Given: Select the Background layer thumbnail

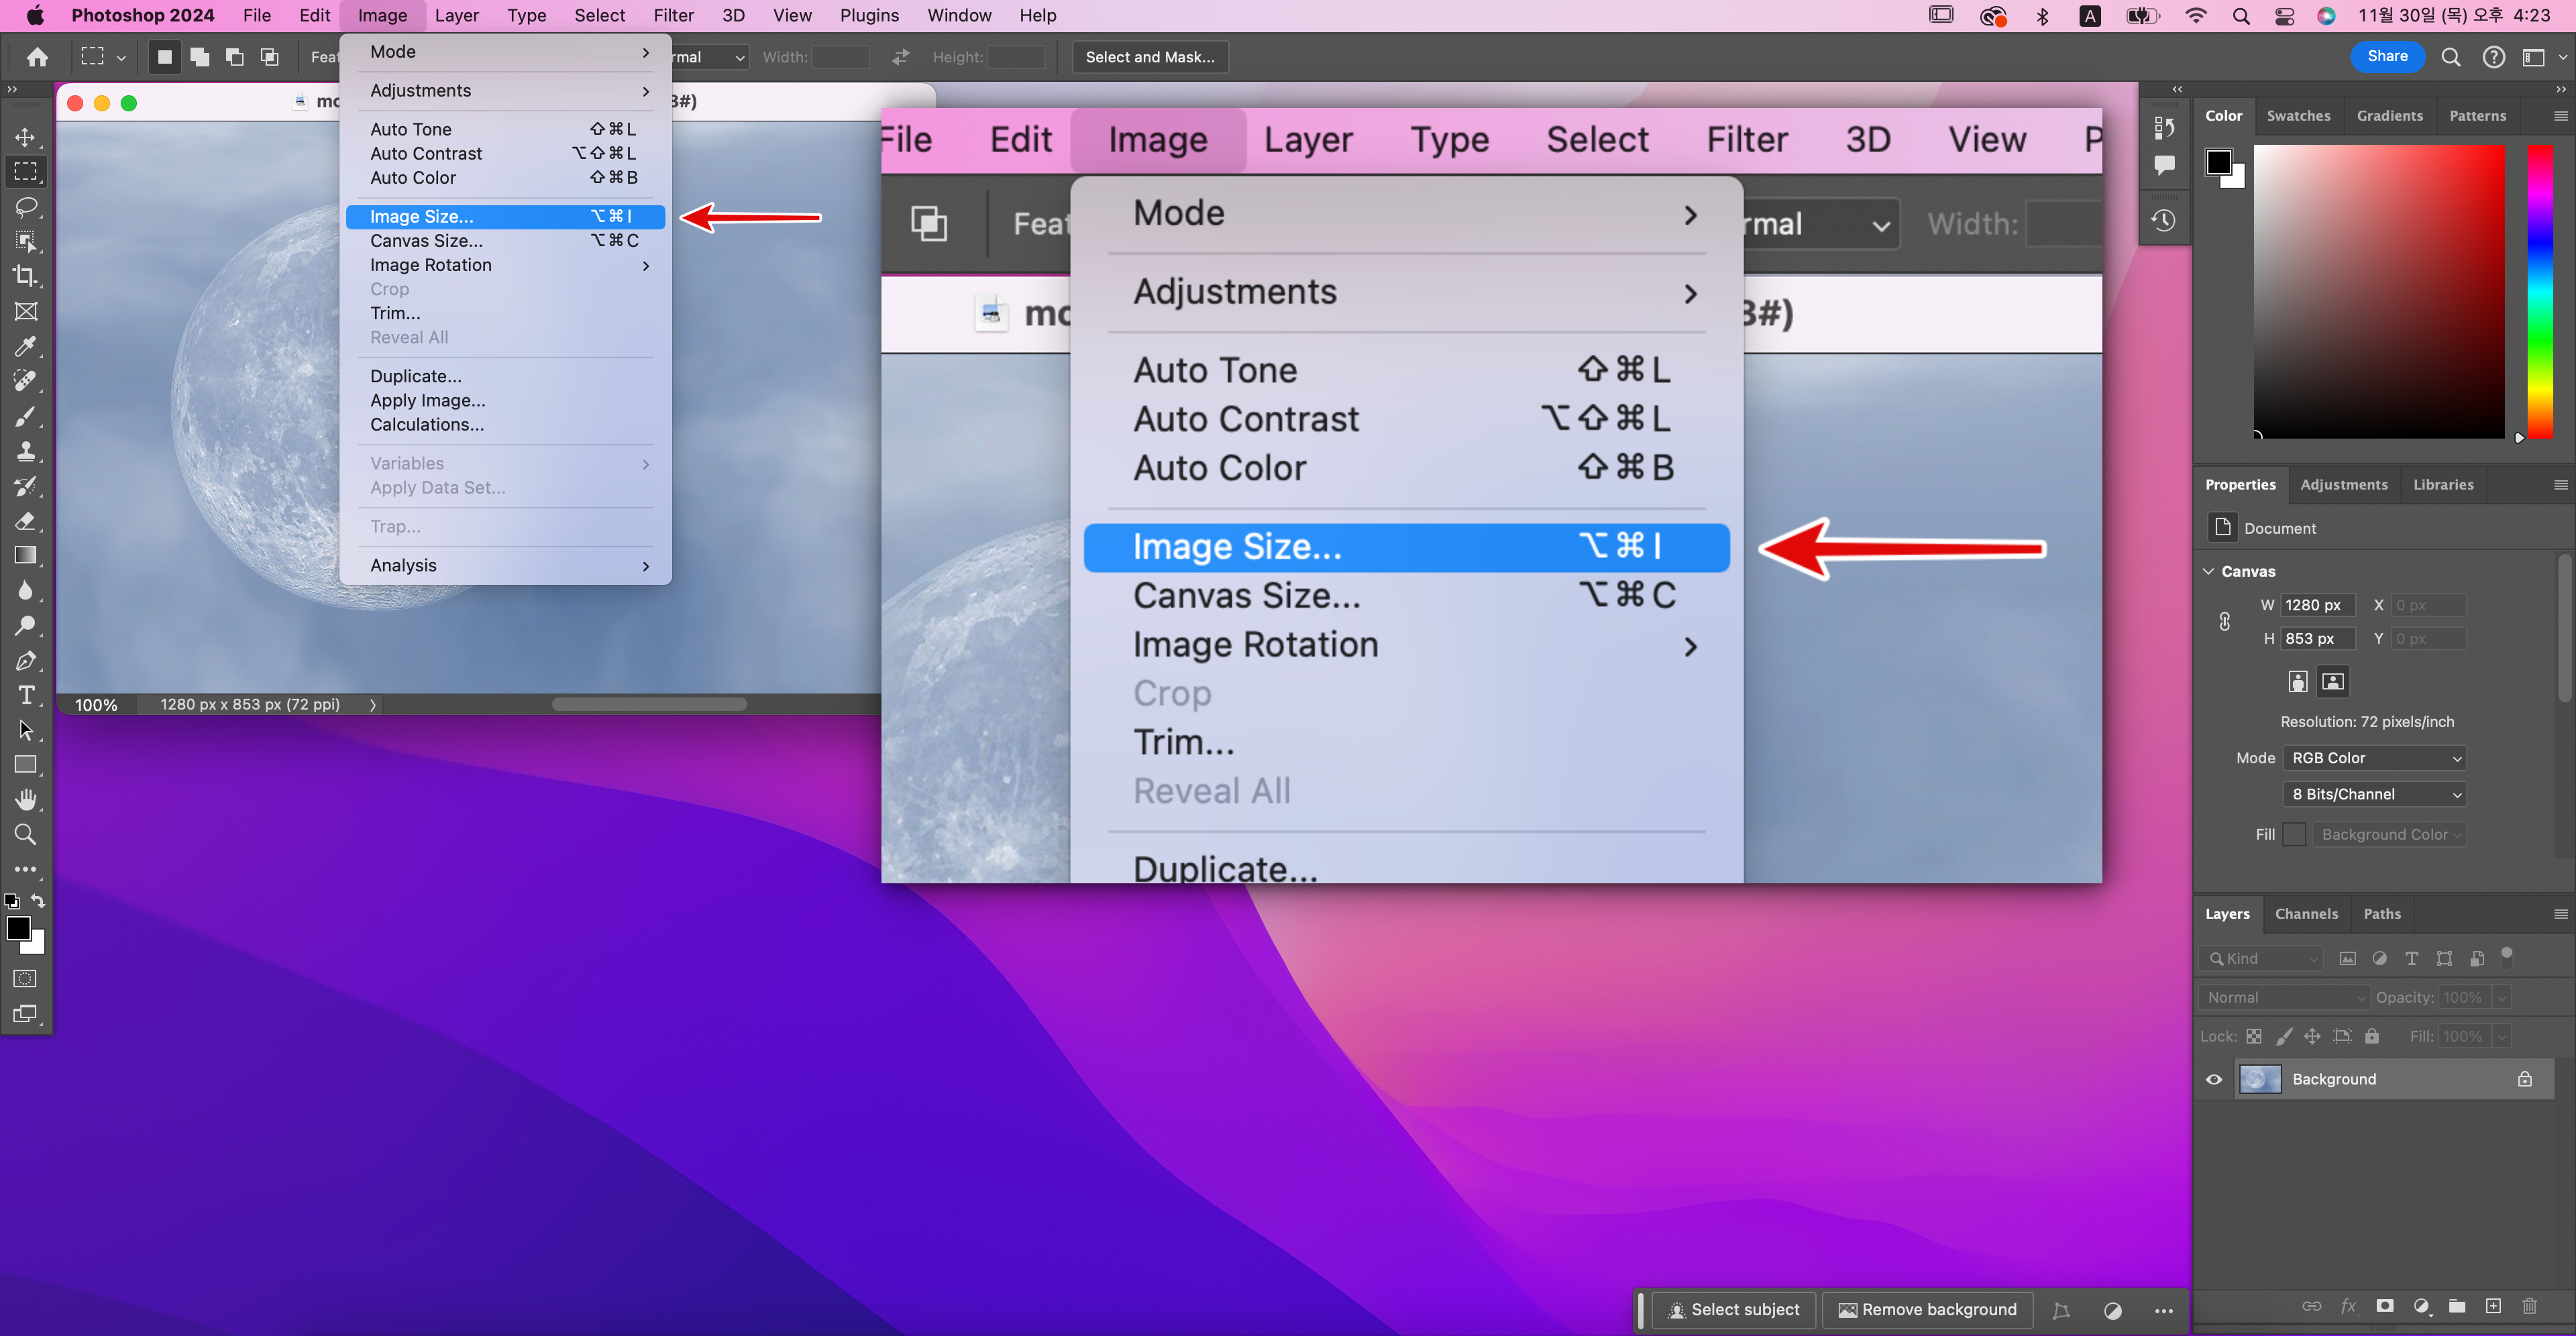Looking at the screenshot, I should [2259, 1080].
